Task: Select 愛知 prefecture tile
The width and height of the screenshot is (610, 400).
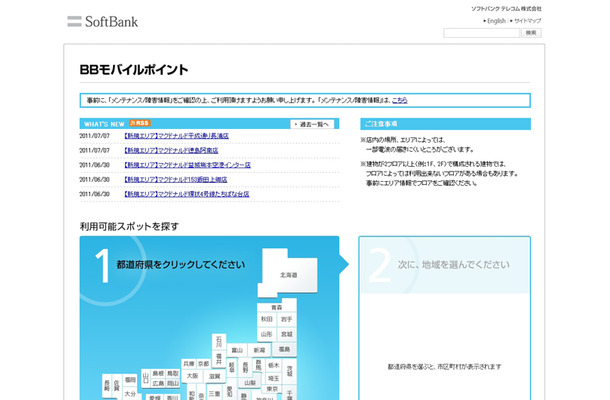Action: tap(229, 391)
